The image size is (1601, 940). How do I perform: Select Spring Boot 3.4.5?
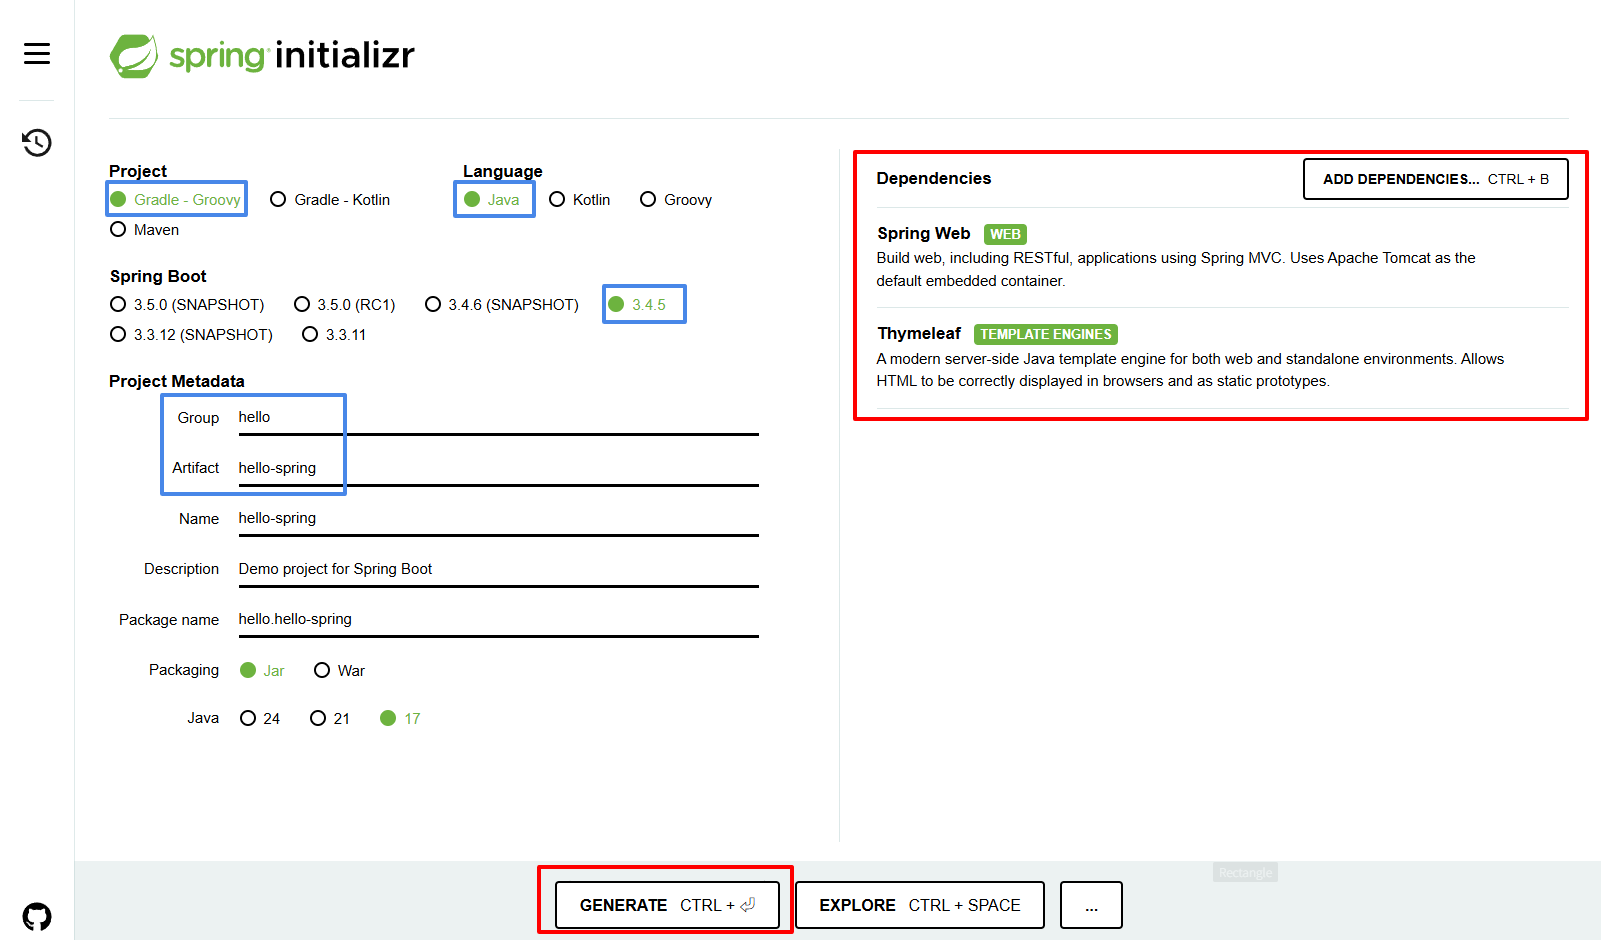coord(637,304)
